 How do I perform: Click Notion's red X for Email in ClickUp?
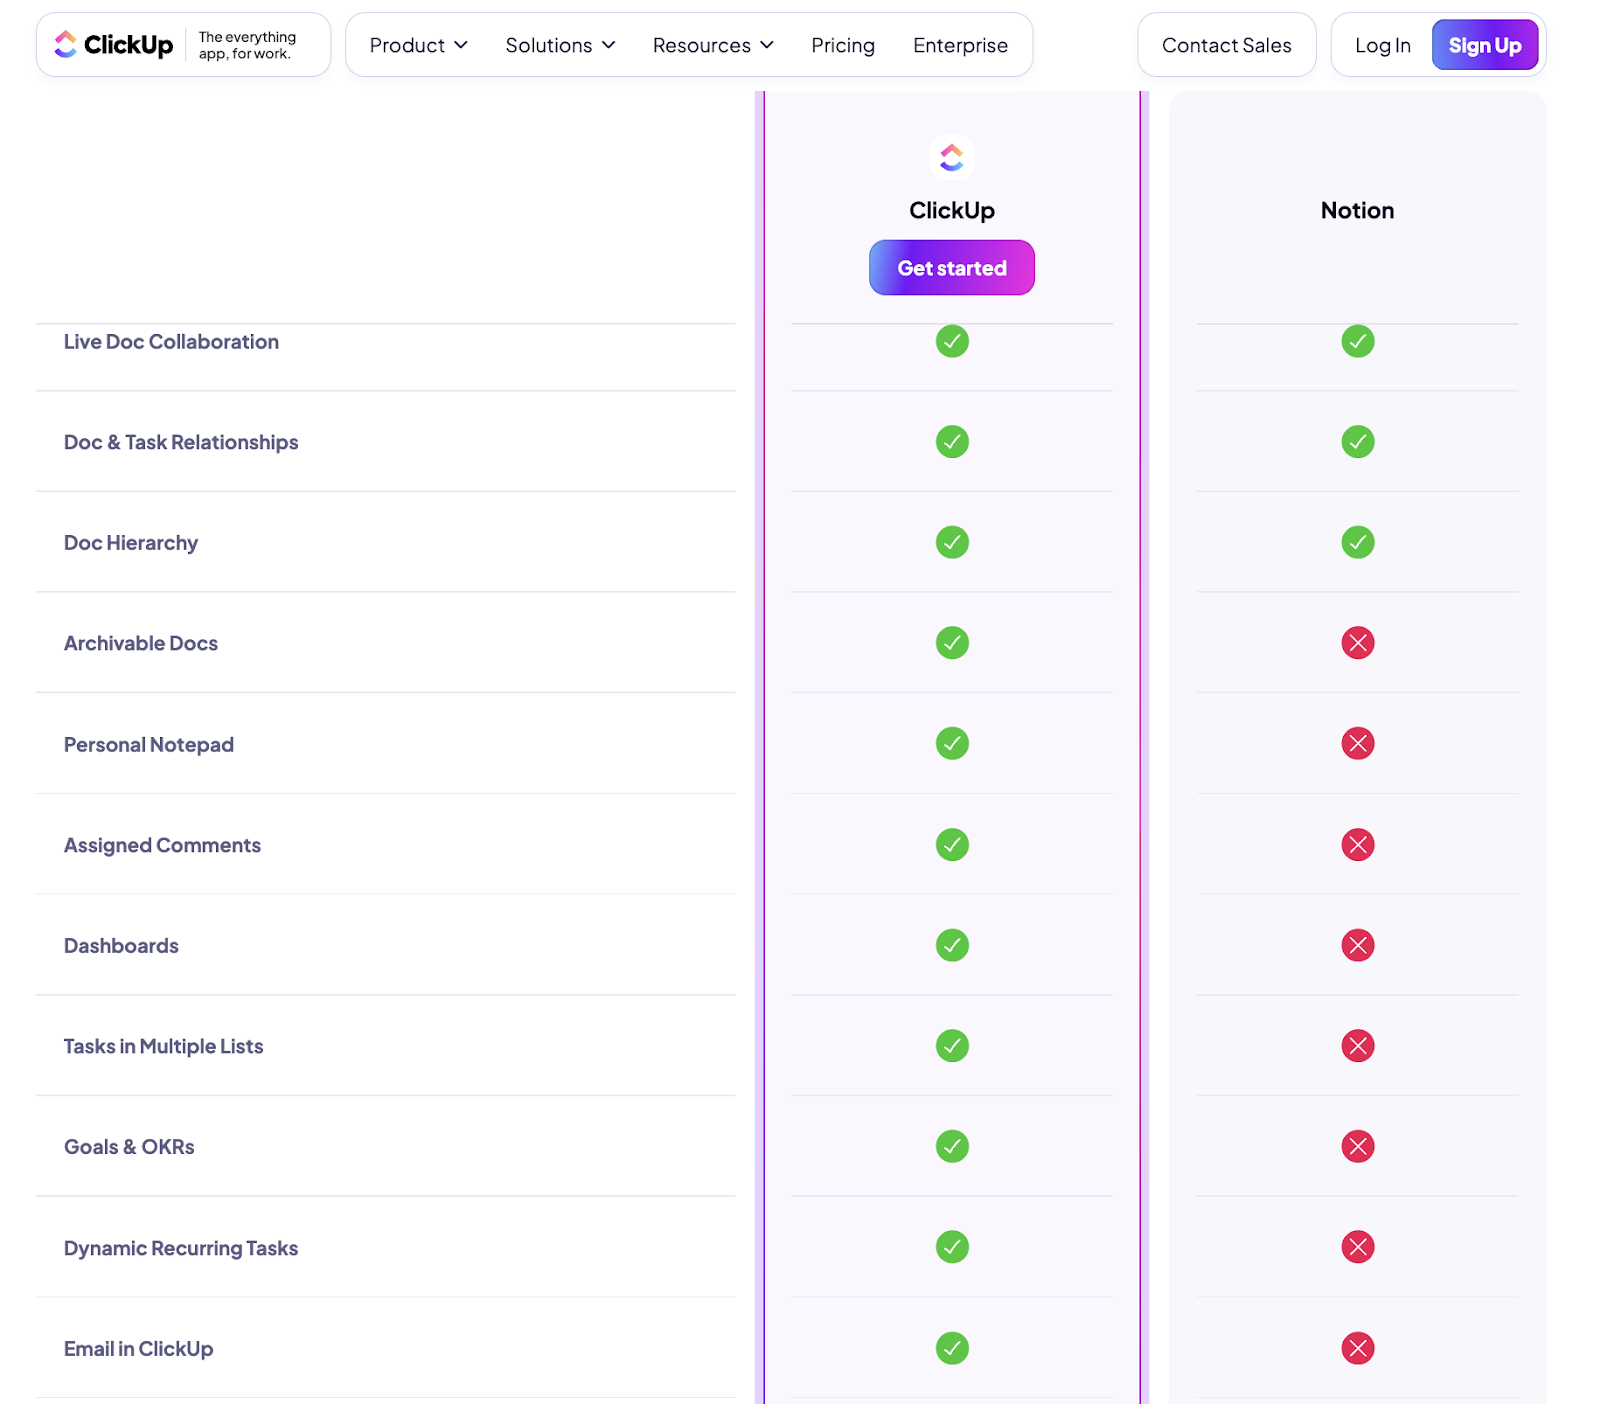tap(1358, 1348)
